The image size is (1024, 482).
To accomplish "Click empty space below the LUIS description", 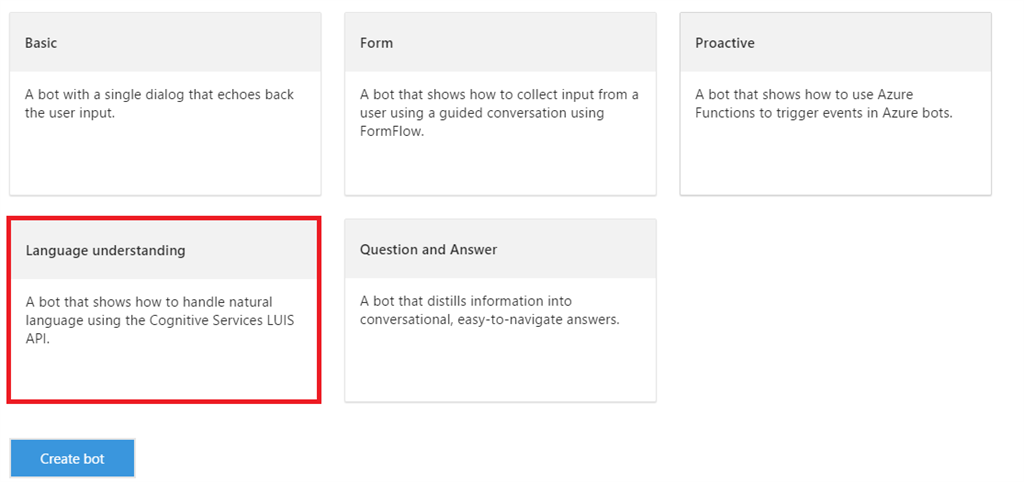I will pyautogui.click(x=164, y=372).
